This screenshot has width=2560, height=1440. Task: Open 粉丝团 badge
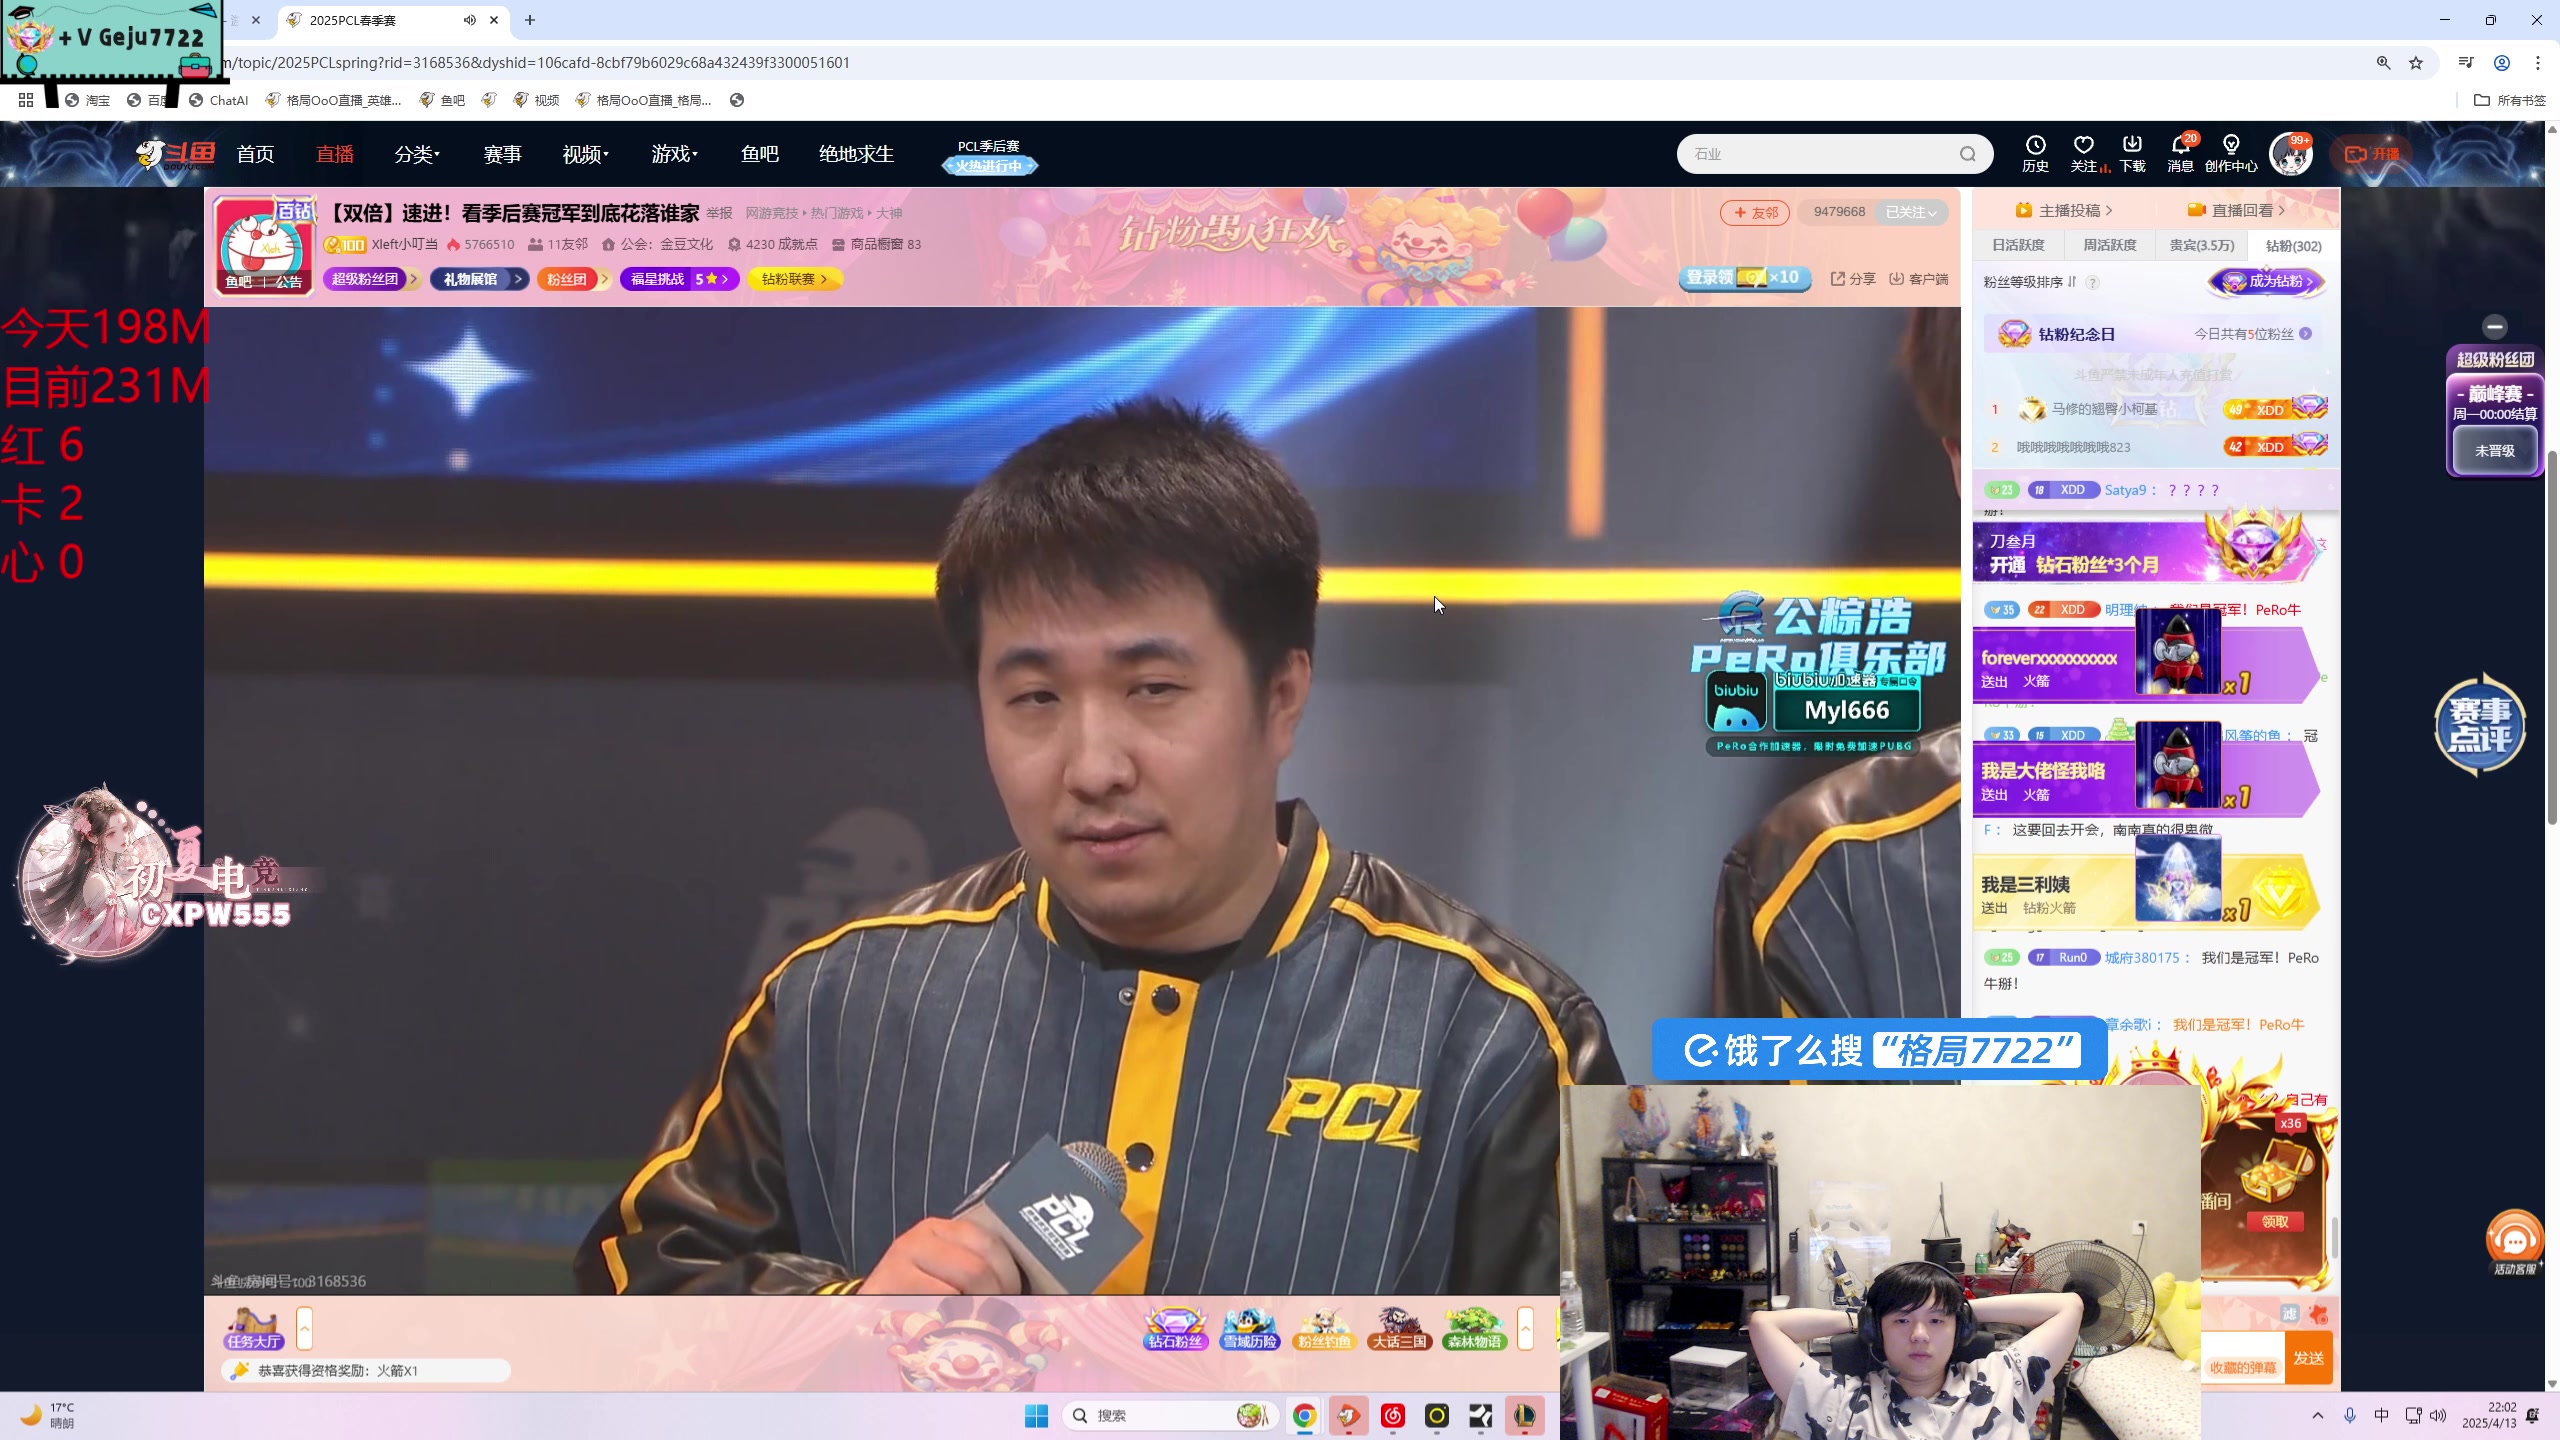click(x=573, y=279)
